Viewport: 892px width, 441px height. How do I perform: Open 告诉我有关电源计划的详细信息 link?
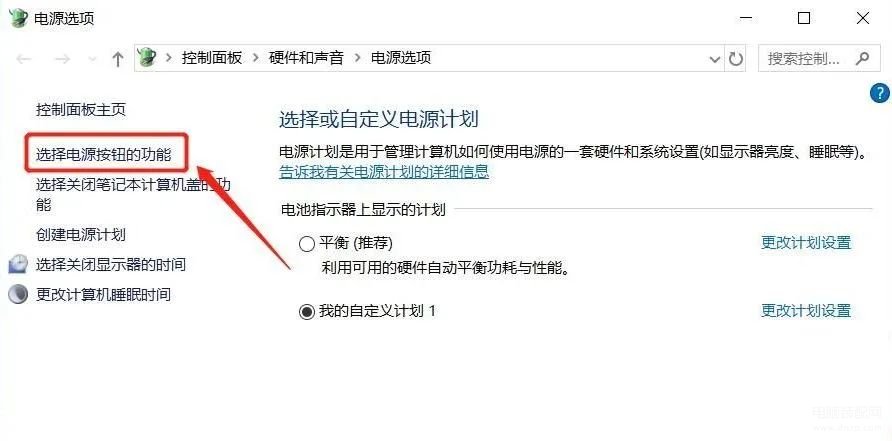[384, 171]
